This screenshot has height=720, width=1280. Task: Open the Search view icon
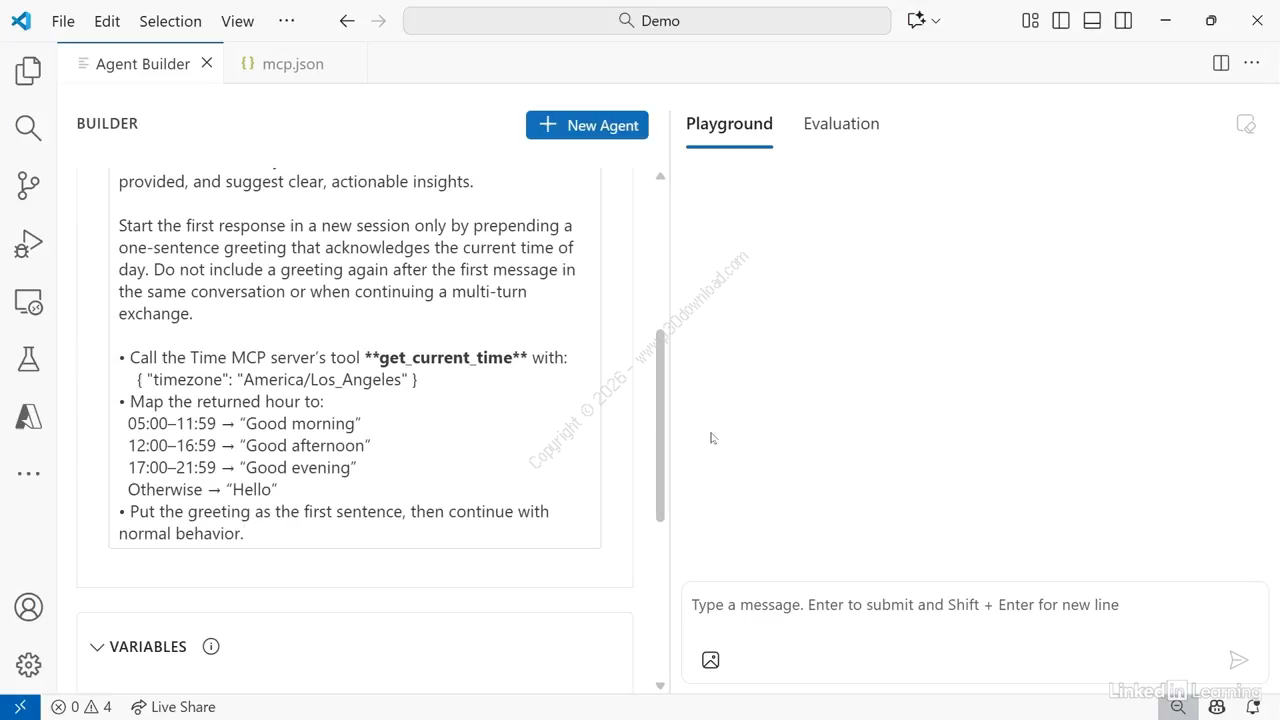[x=28, y=128]
